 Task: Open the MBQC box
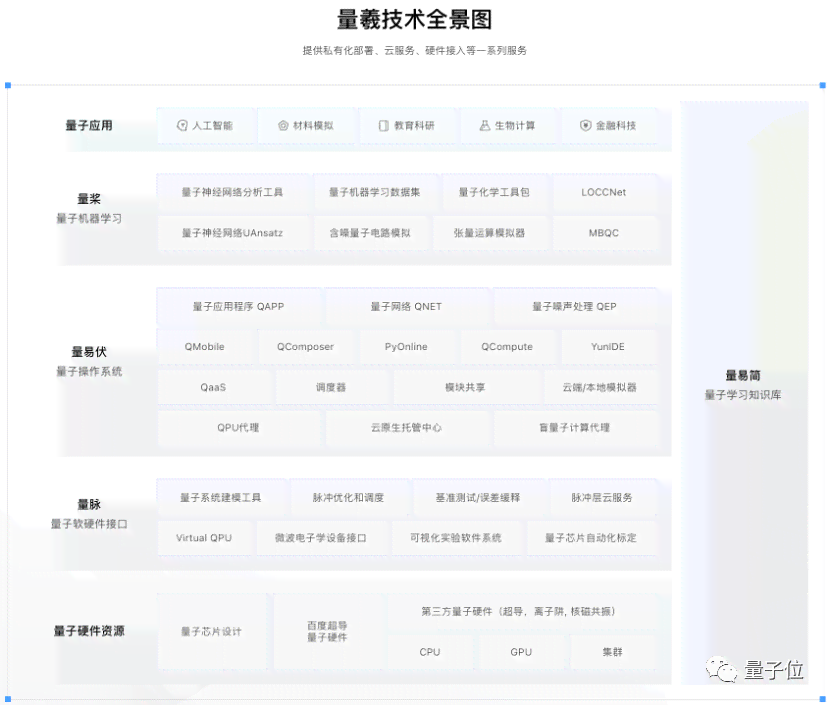click(604, 233)
